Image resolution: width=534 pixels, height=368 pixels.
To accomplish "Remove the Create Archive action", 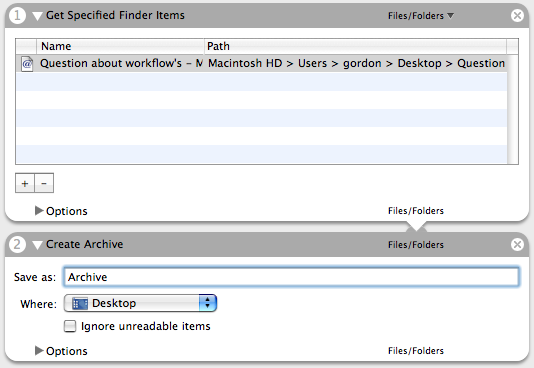I will (517, 244).
